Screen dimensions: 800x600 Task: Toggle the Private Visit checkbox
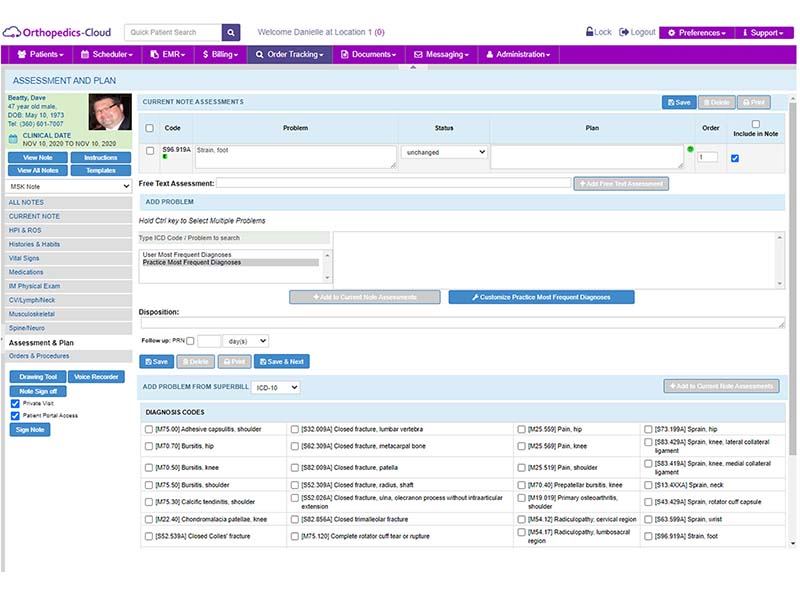point(15,404)
